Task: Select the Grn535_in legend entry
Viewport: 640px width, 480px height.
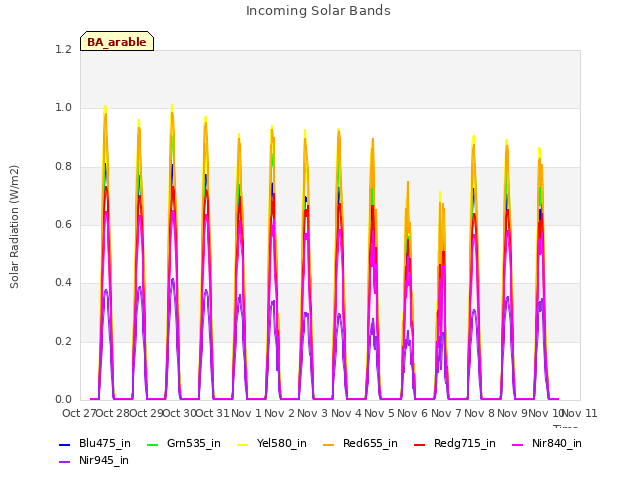Action: (184, 443)
